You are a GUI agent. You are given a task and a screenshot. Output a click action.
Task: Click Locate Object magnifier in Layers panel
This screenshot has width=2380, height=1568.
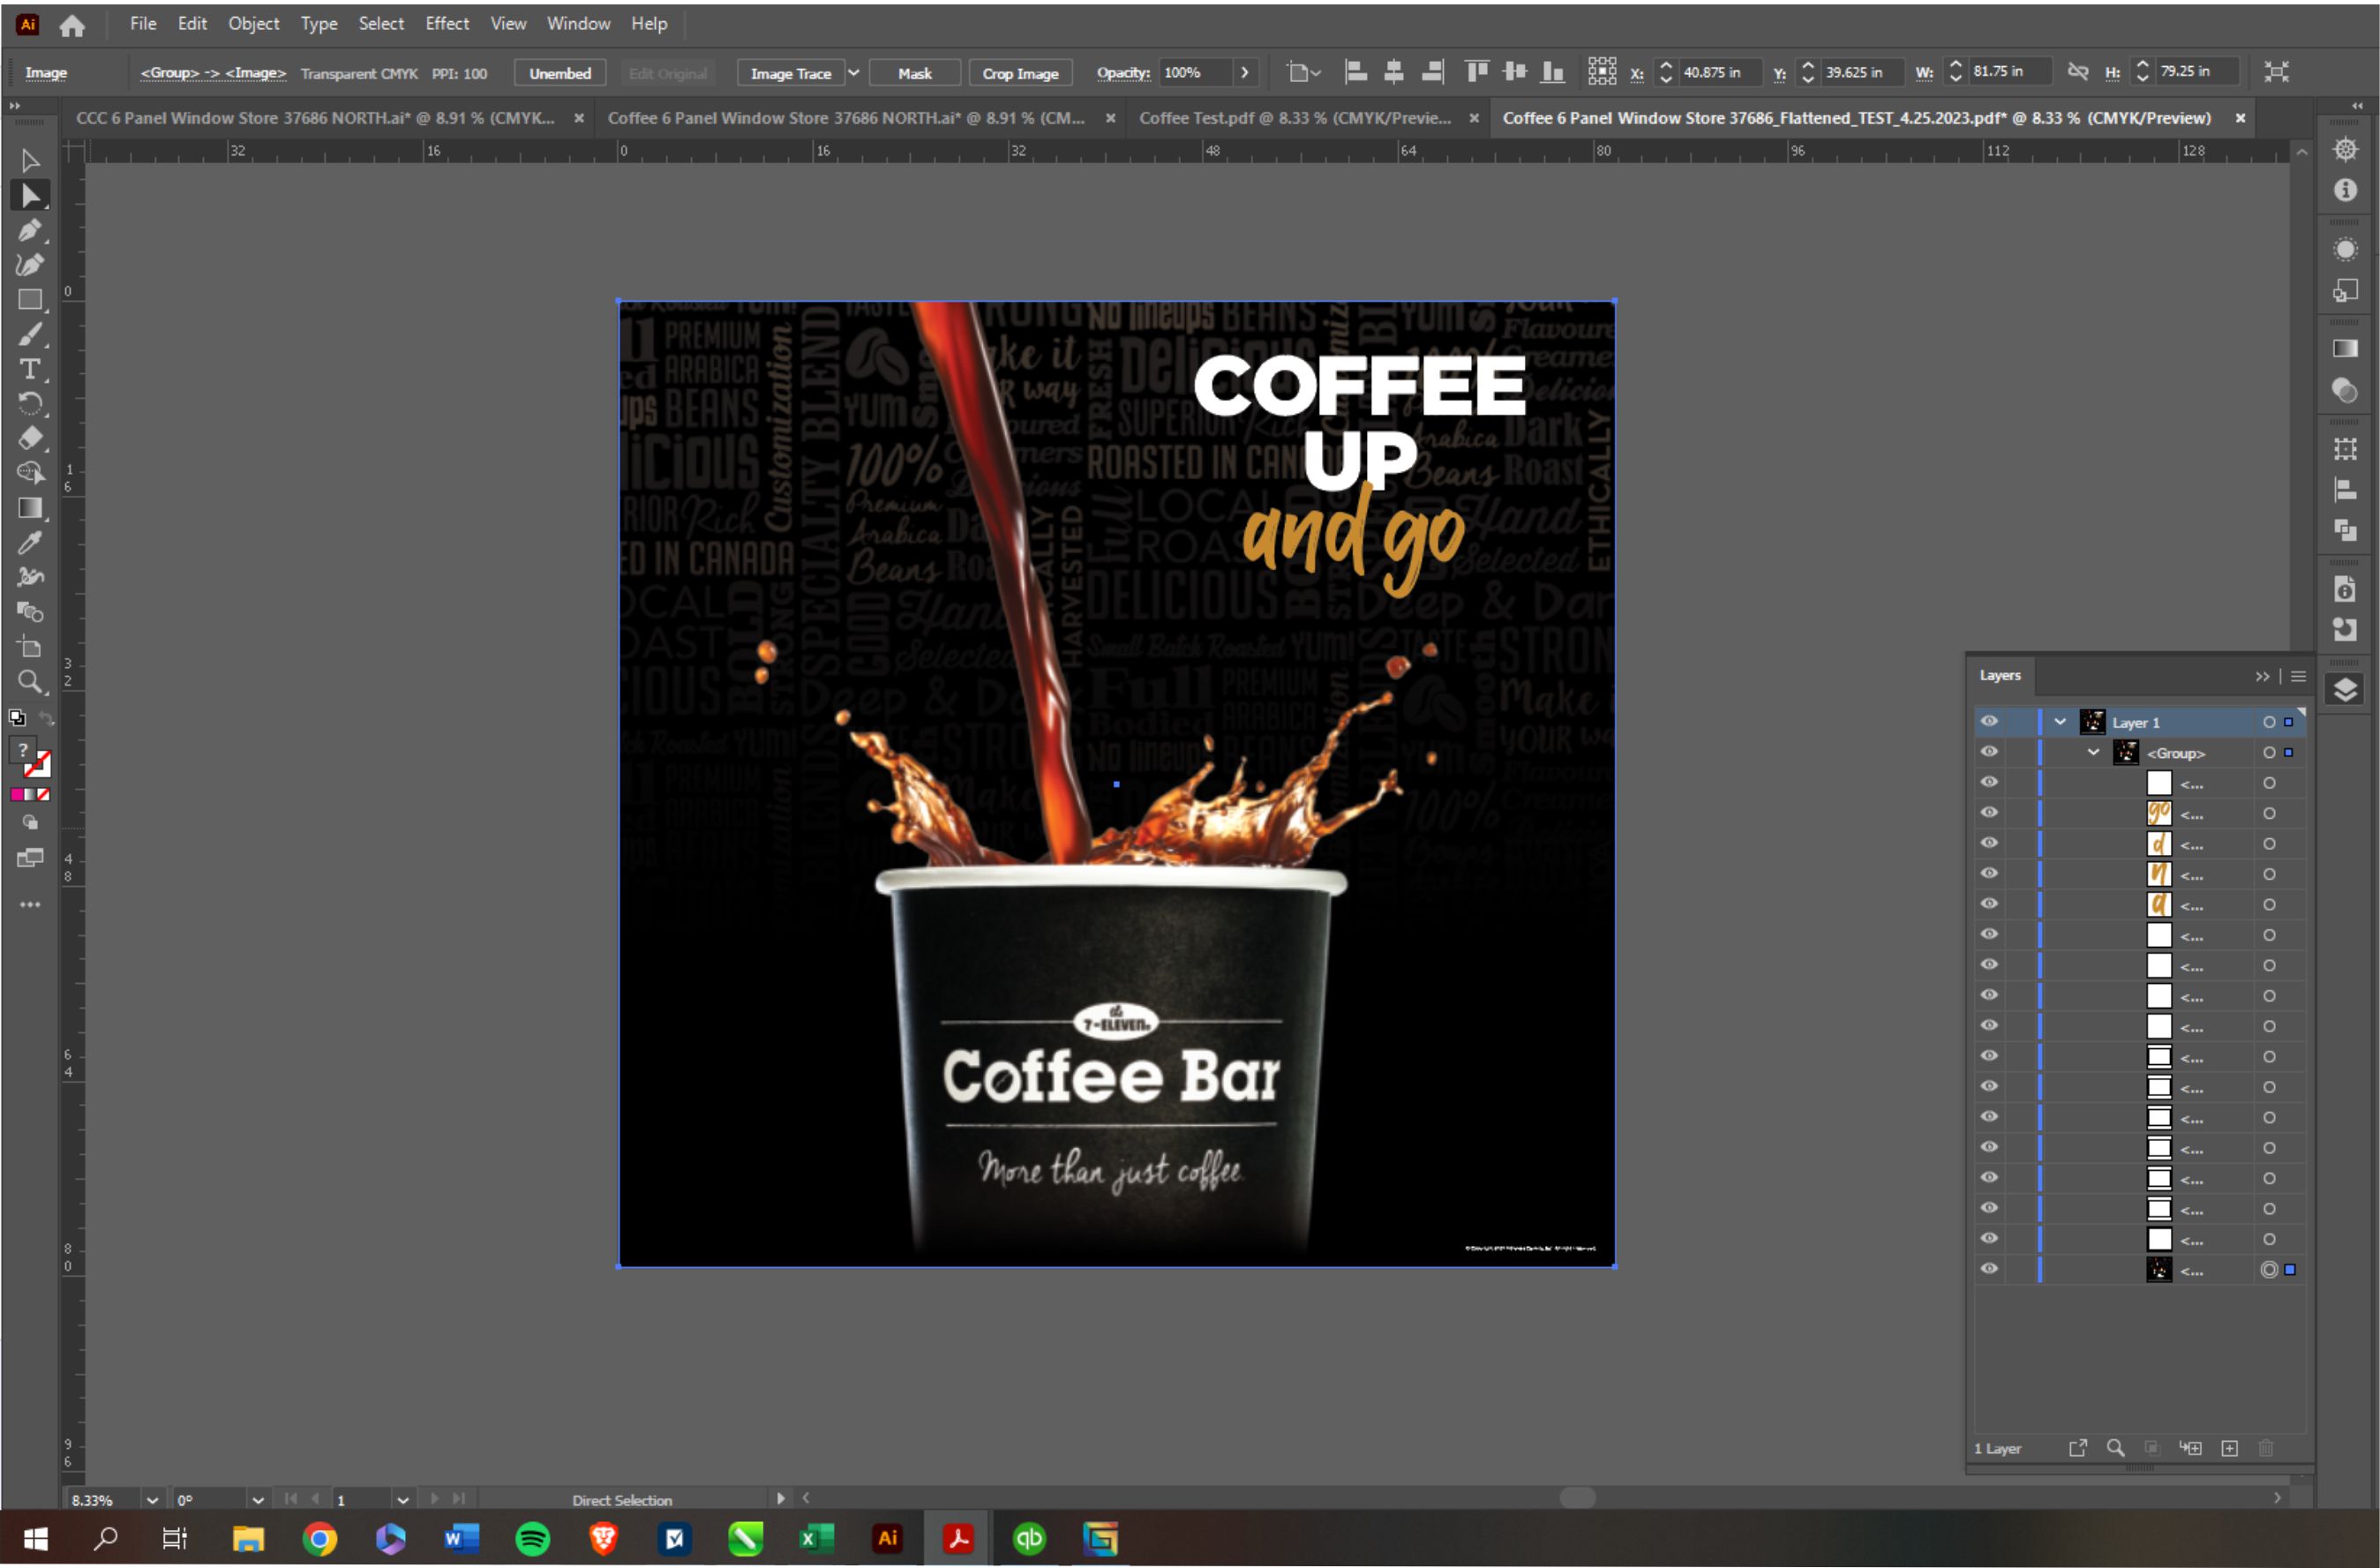[2115, 1448]
